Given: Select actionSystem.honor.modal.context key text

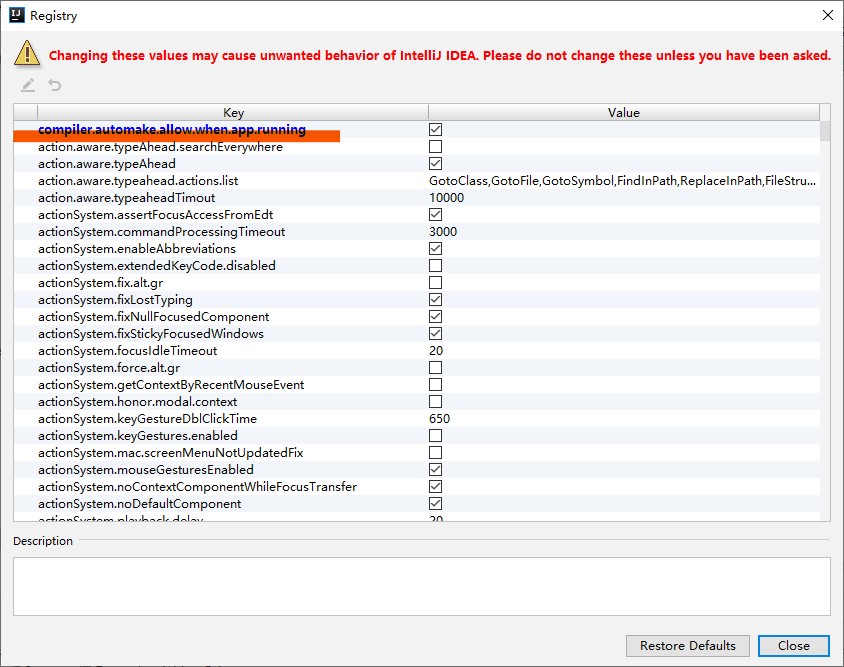Looking at the screenshot, I should point(137,402).
